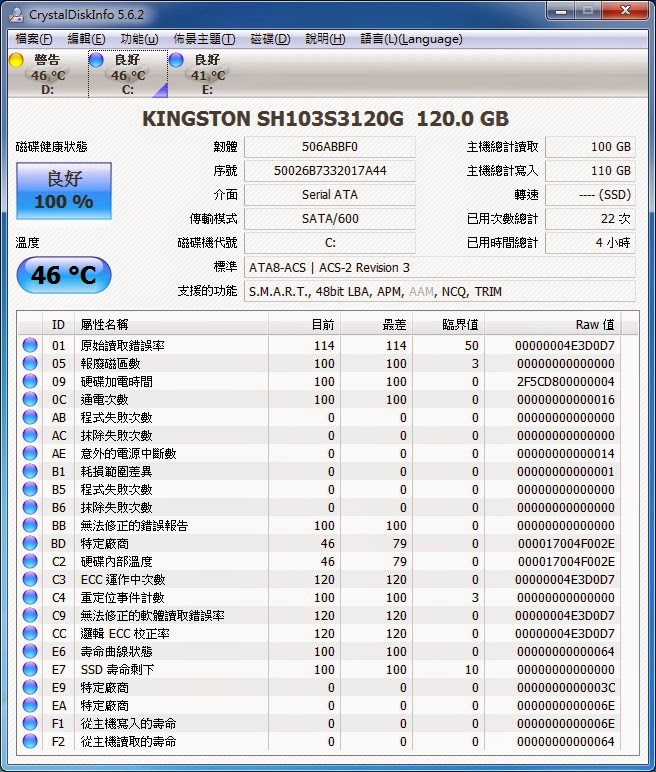
Task: Close the CrystalDiskInfo window
Action: [626, 11]
